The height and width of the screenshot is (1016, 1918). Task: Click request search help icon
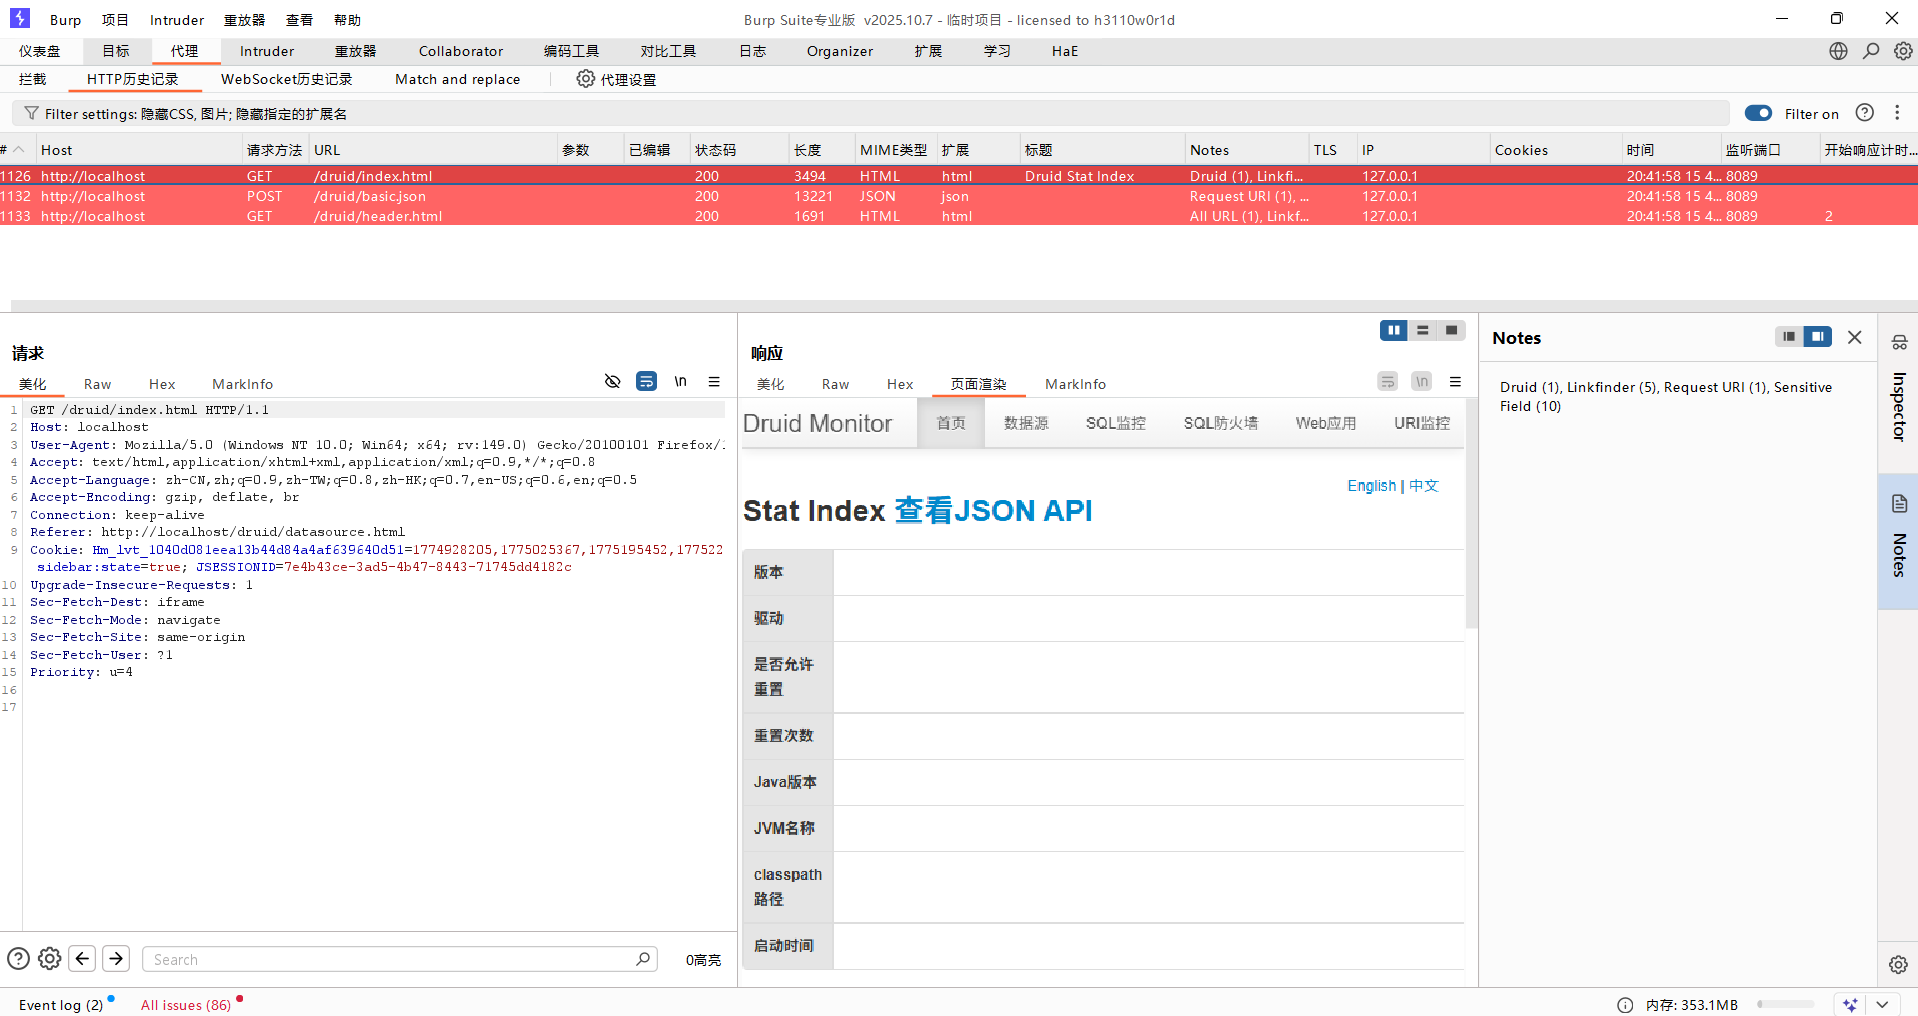18,959
